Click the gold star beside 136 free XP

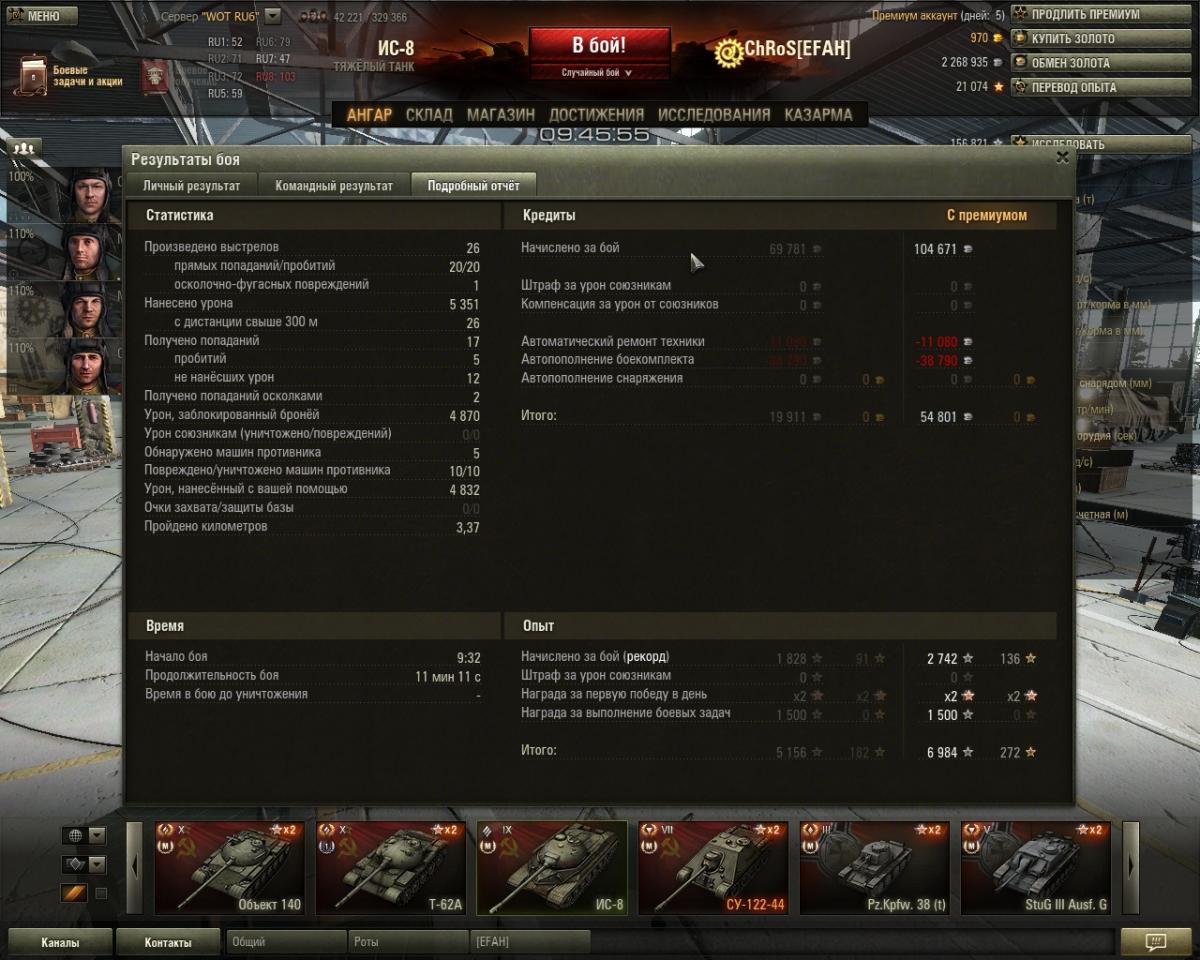pyautogui.click(x=1030, y=659)
